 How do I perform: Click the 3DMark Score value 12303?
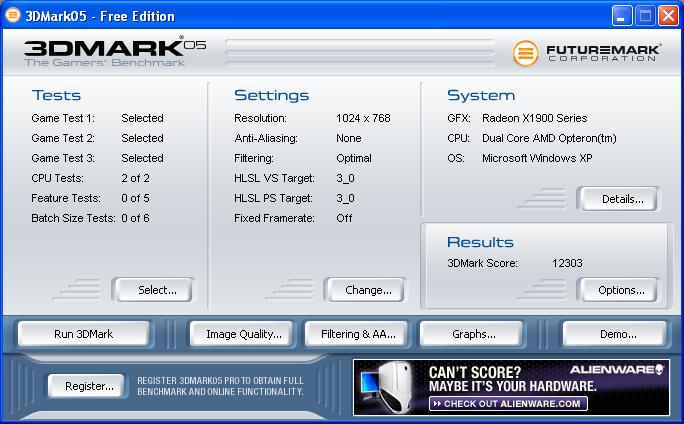click(566, 264)
